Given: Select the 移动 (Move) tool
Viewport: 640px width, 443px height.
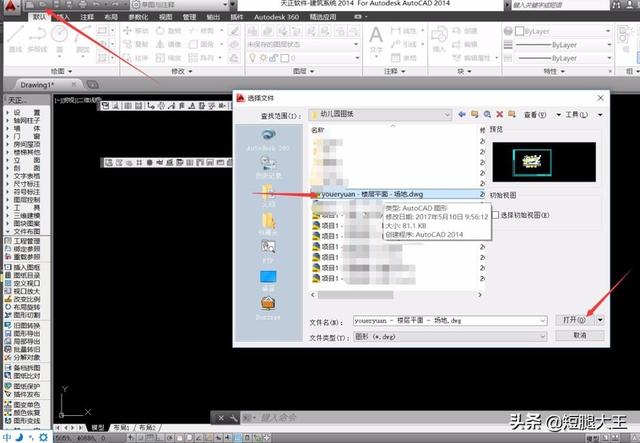Looking at the screenshot, I should [136, 31].
